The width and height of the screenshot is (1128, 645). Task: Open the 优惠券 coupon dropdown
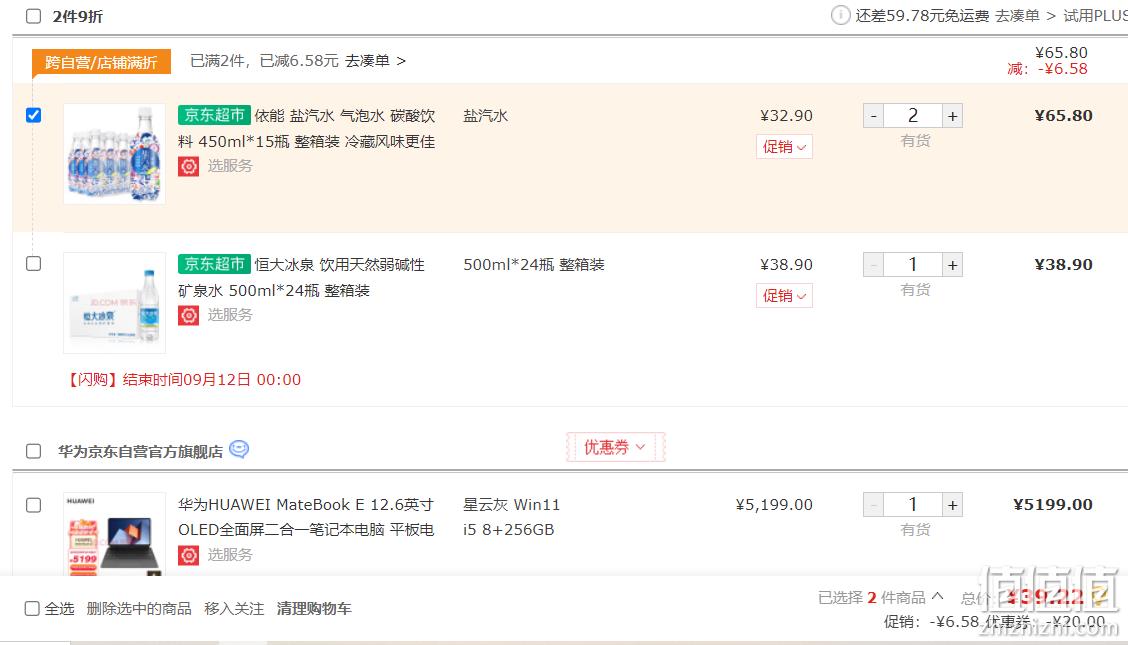pos(615,447)
